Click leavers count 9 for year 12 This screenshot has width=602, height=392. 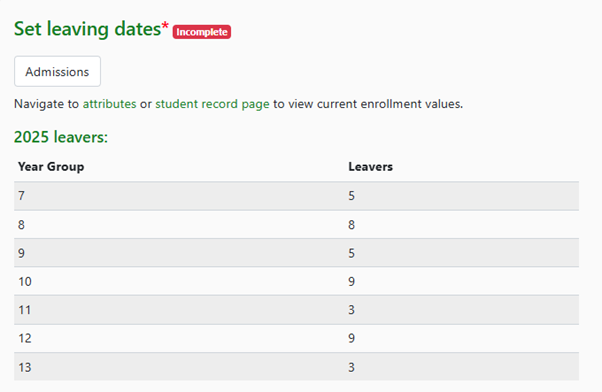(x=462, y=338)
